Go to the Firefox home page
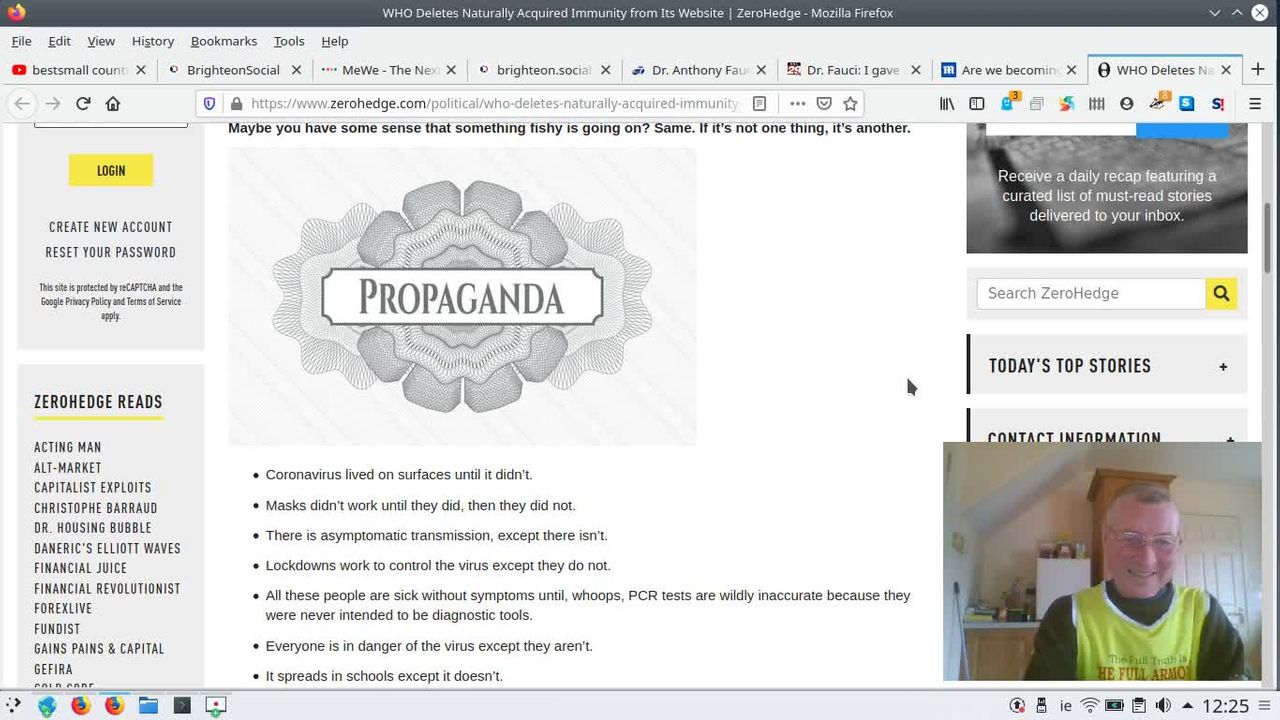The width and height of the screenshot is (1280, 720). (x=113, y=103)
